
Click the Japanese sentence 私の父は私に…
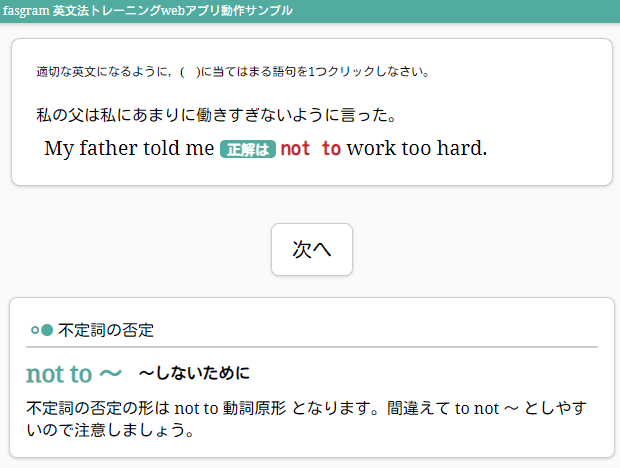click(x=216, y=115)
